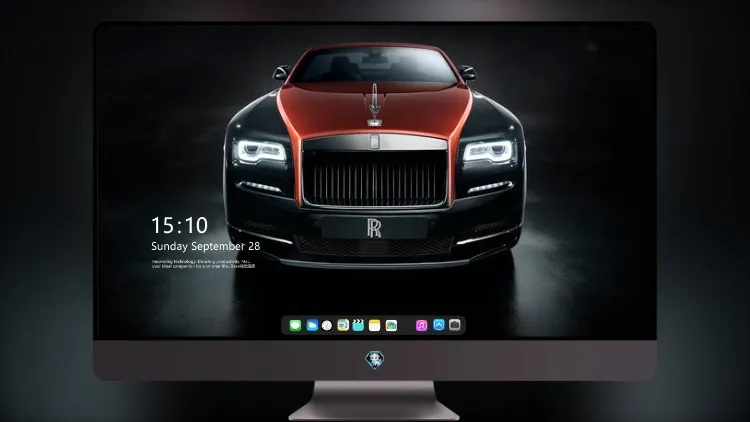The width and height of the screenshot is (750, 422).
Task: Open the photo gallery app icon in dock
Action: [x=391, y=325]
